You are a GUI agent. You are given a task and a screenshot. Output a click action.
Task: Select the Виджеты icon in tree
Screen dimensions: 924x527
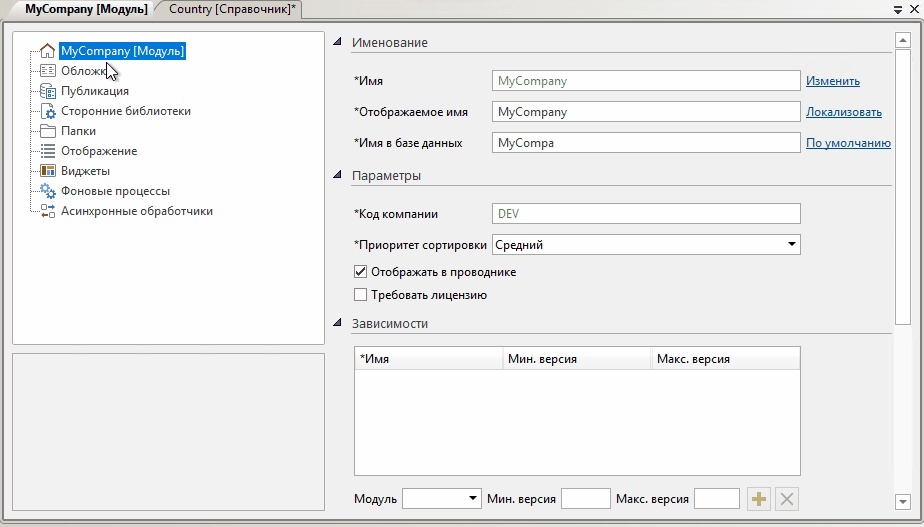pyautogui.click(x=47, y=171)
